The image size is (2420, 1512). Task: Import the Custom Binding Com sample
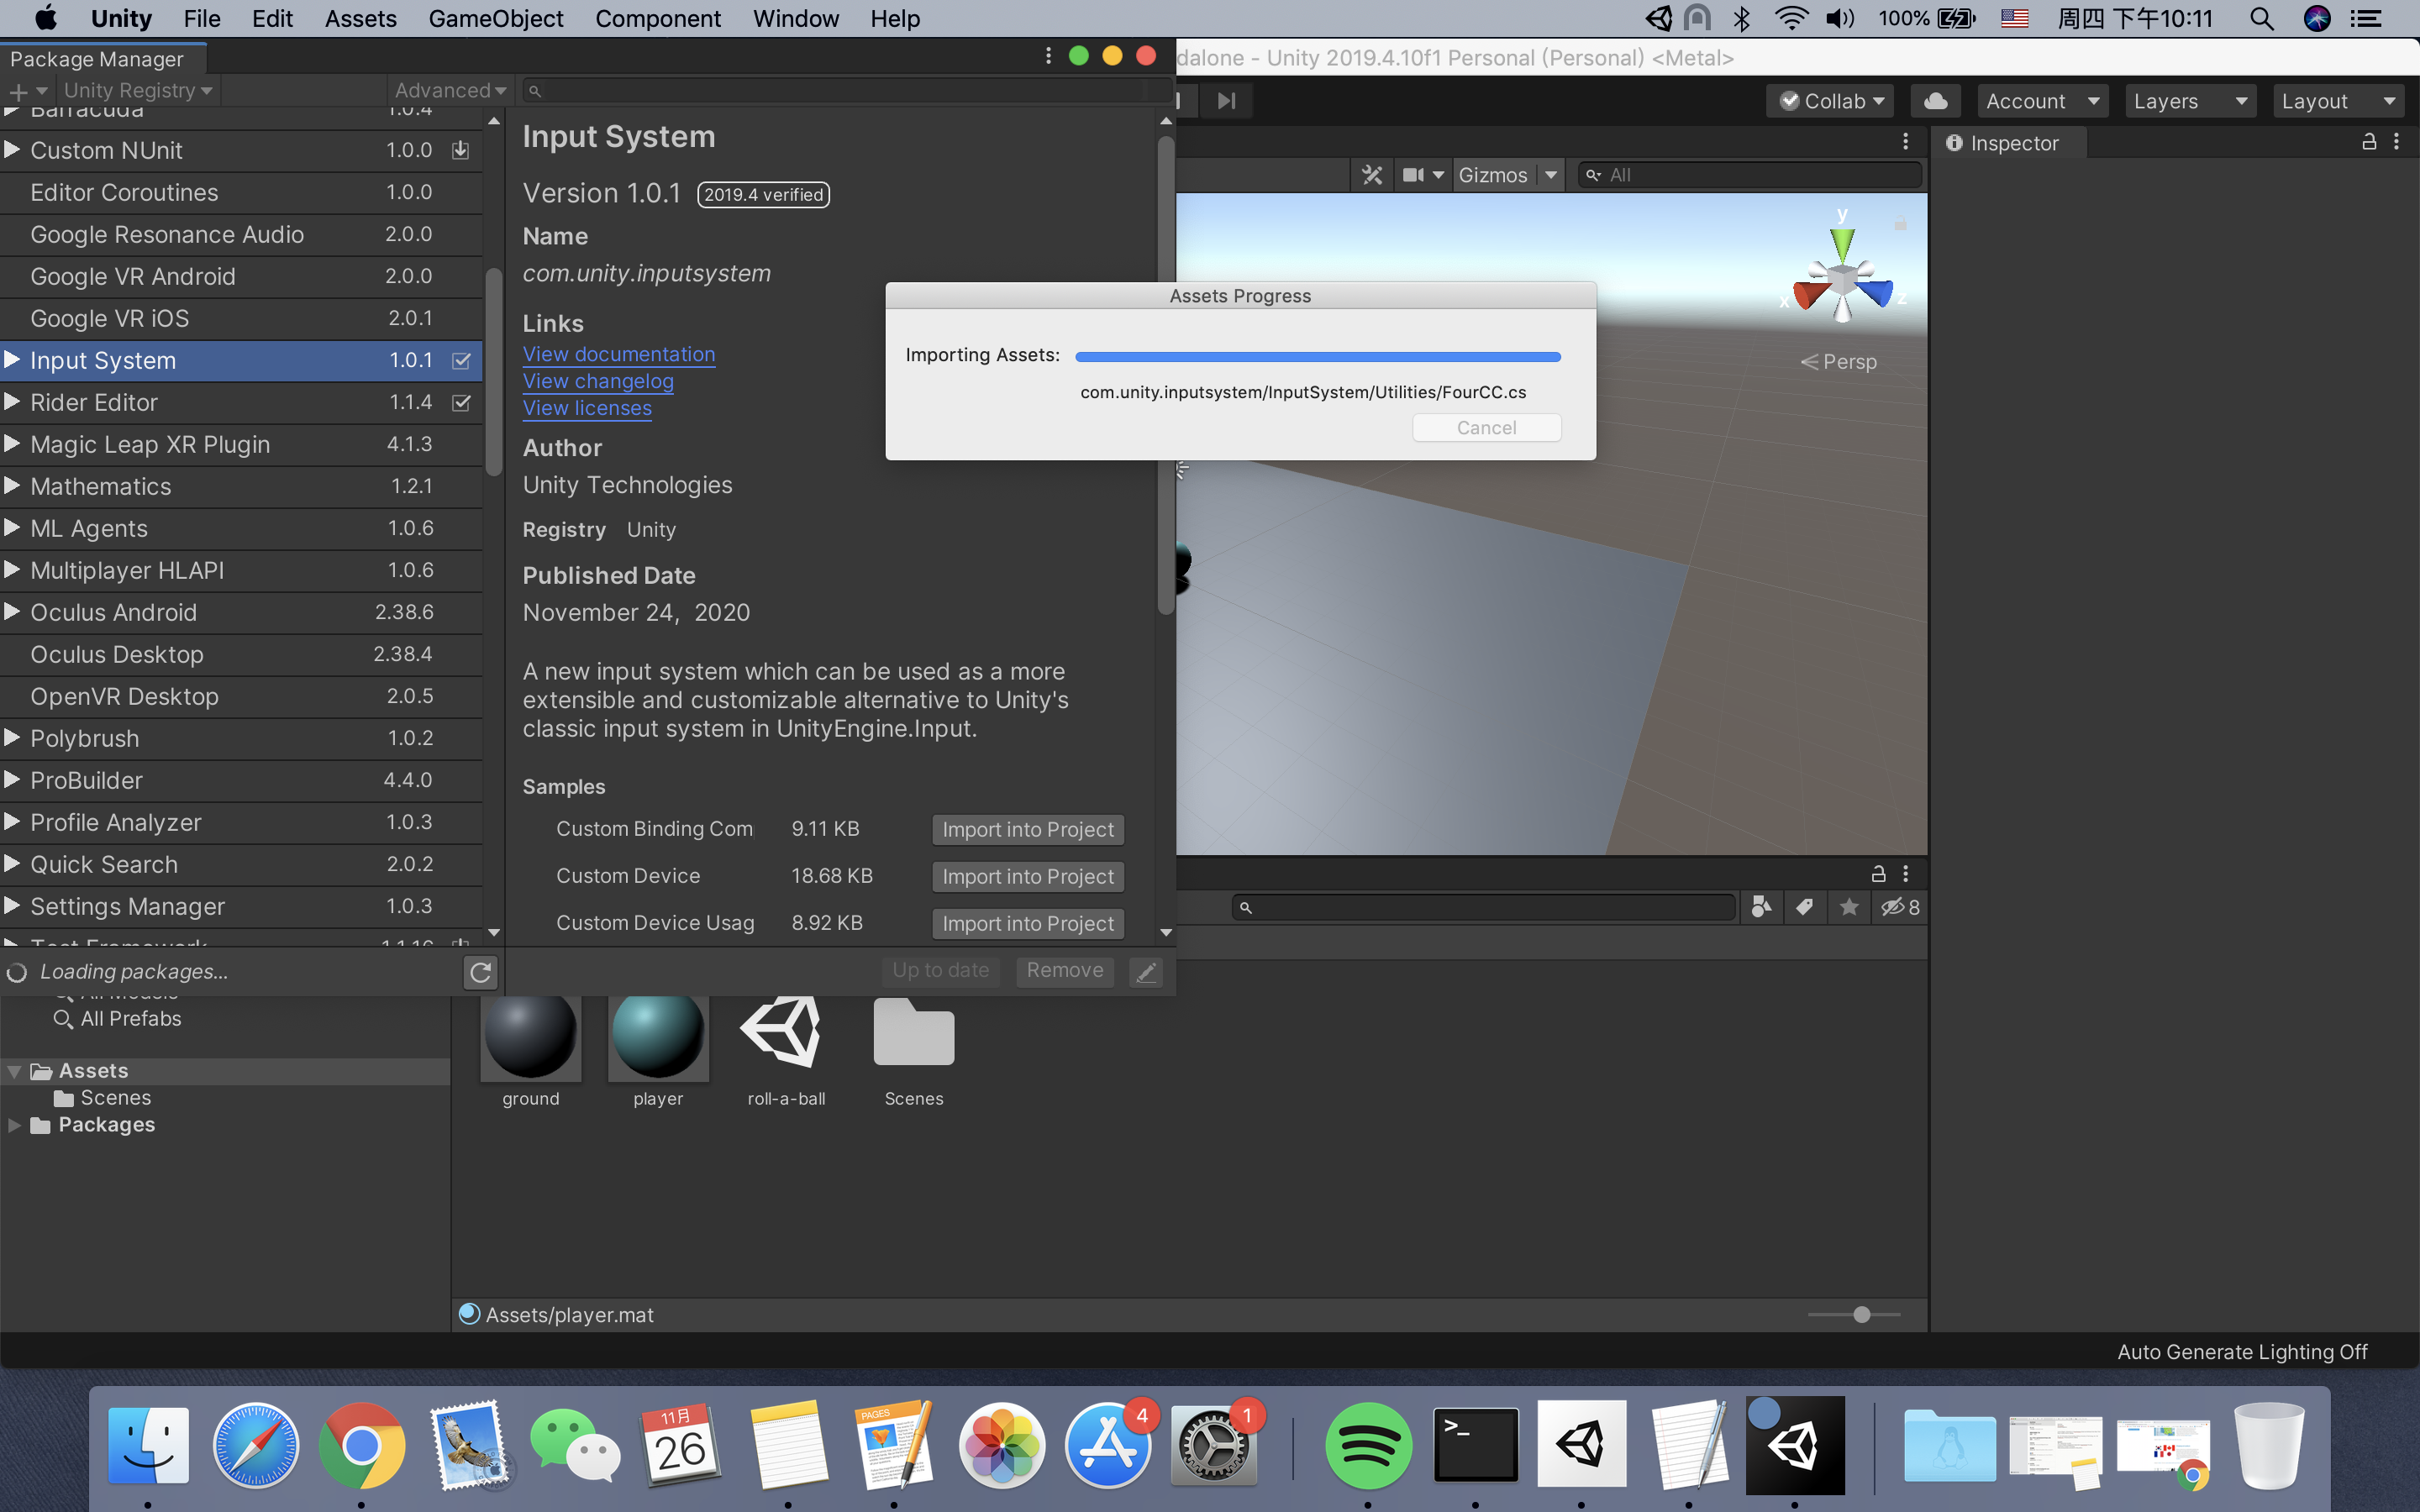[1028, 829]
